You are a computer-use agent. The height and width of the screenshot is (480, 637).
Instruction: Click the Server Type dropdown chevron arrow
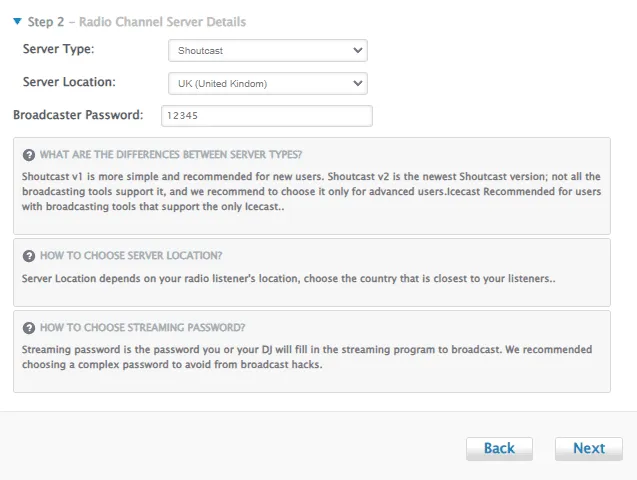tap(358, 51)
